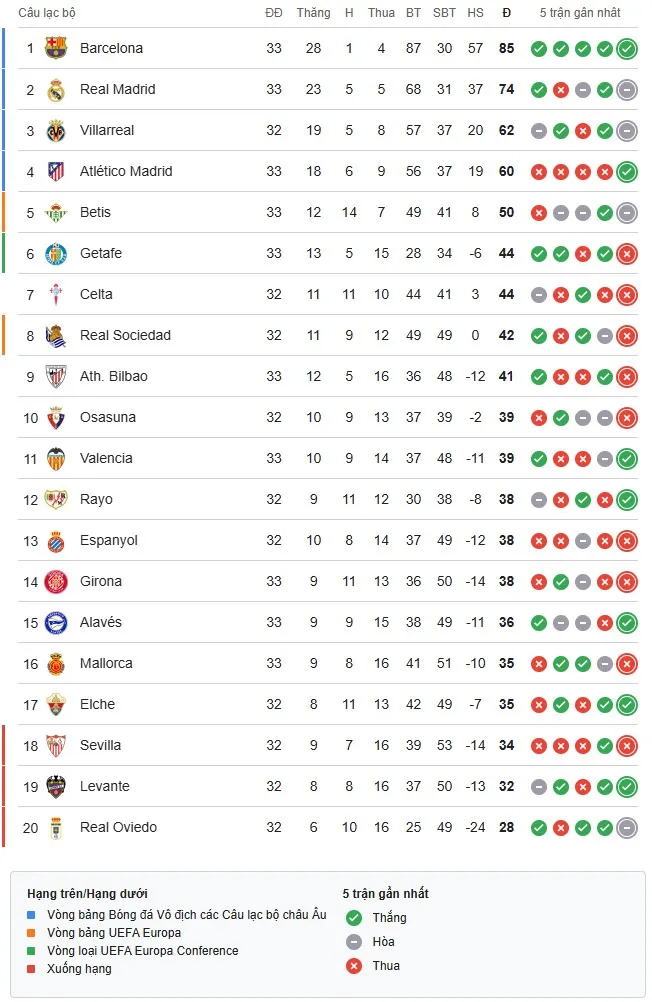Screen dimensions: 652x1002
Task: Click the red Thua legend cross icon
Action: (352, 966)
